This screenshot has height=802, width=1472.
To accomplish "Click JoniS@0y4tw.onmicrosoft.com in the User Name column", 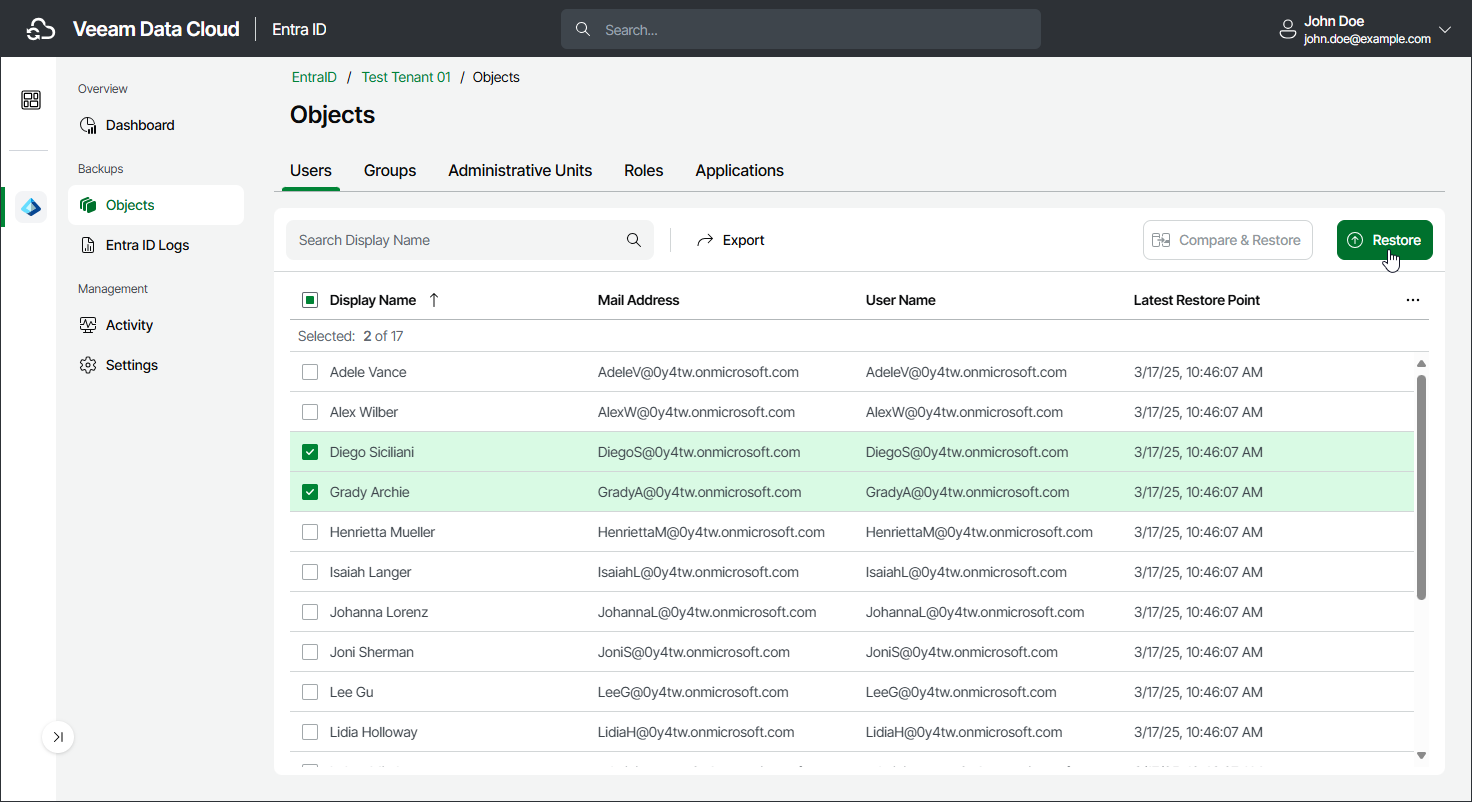I will [x=962, y=652].
